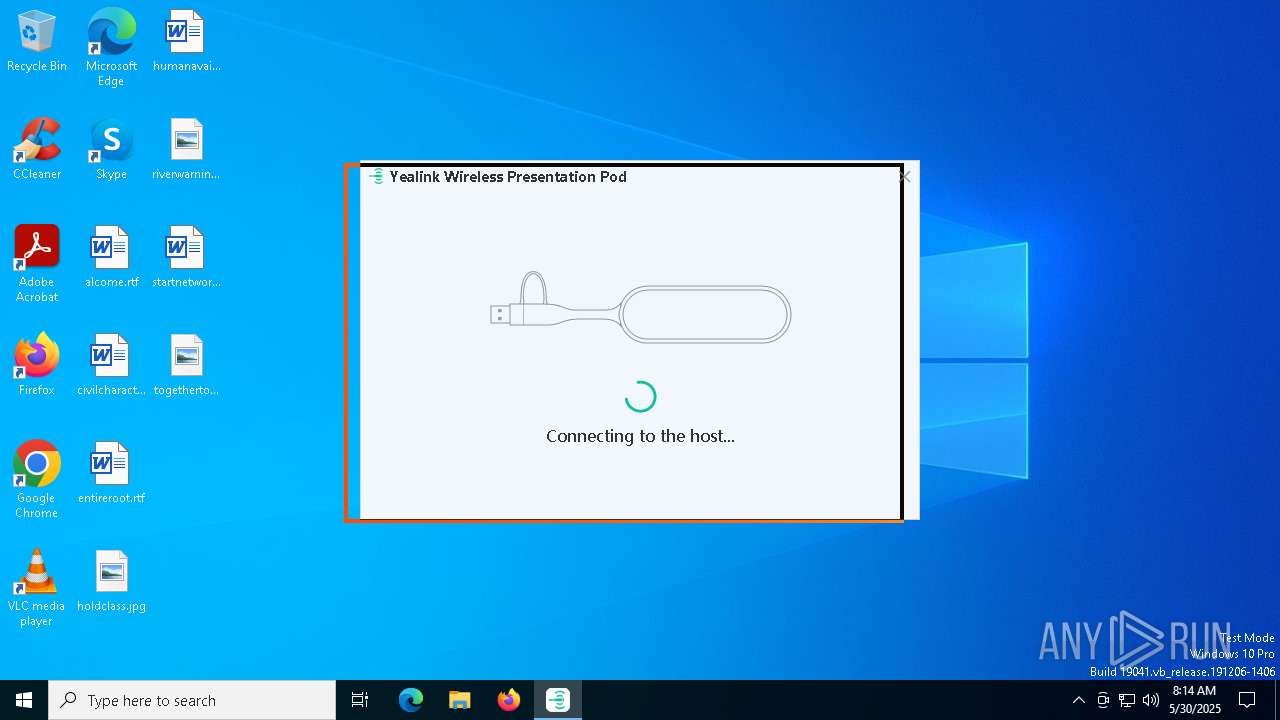Open Edge from the taskbar
This screenshot has height=720, width=1280.
point(411,700)
